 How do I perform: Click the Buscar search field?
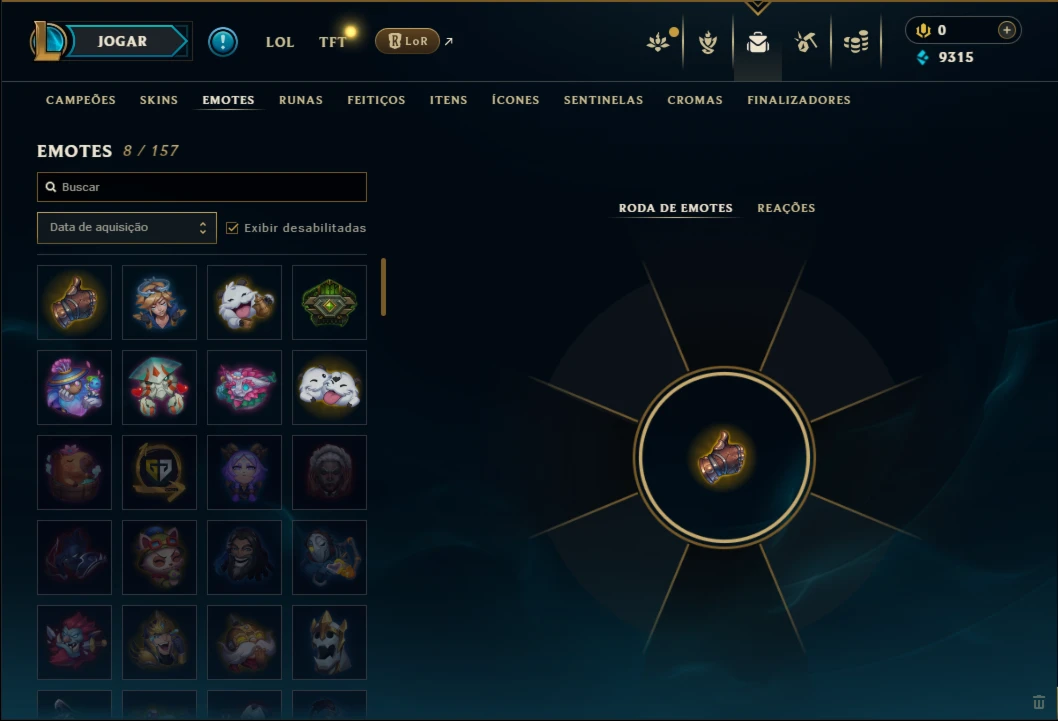click(202, 187)
